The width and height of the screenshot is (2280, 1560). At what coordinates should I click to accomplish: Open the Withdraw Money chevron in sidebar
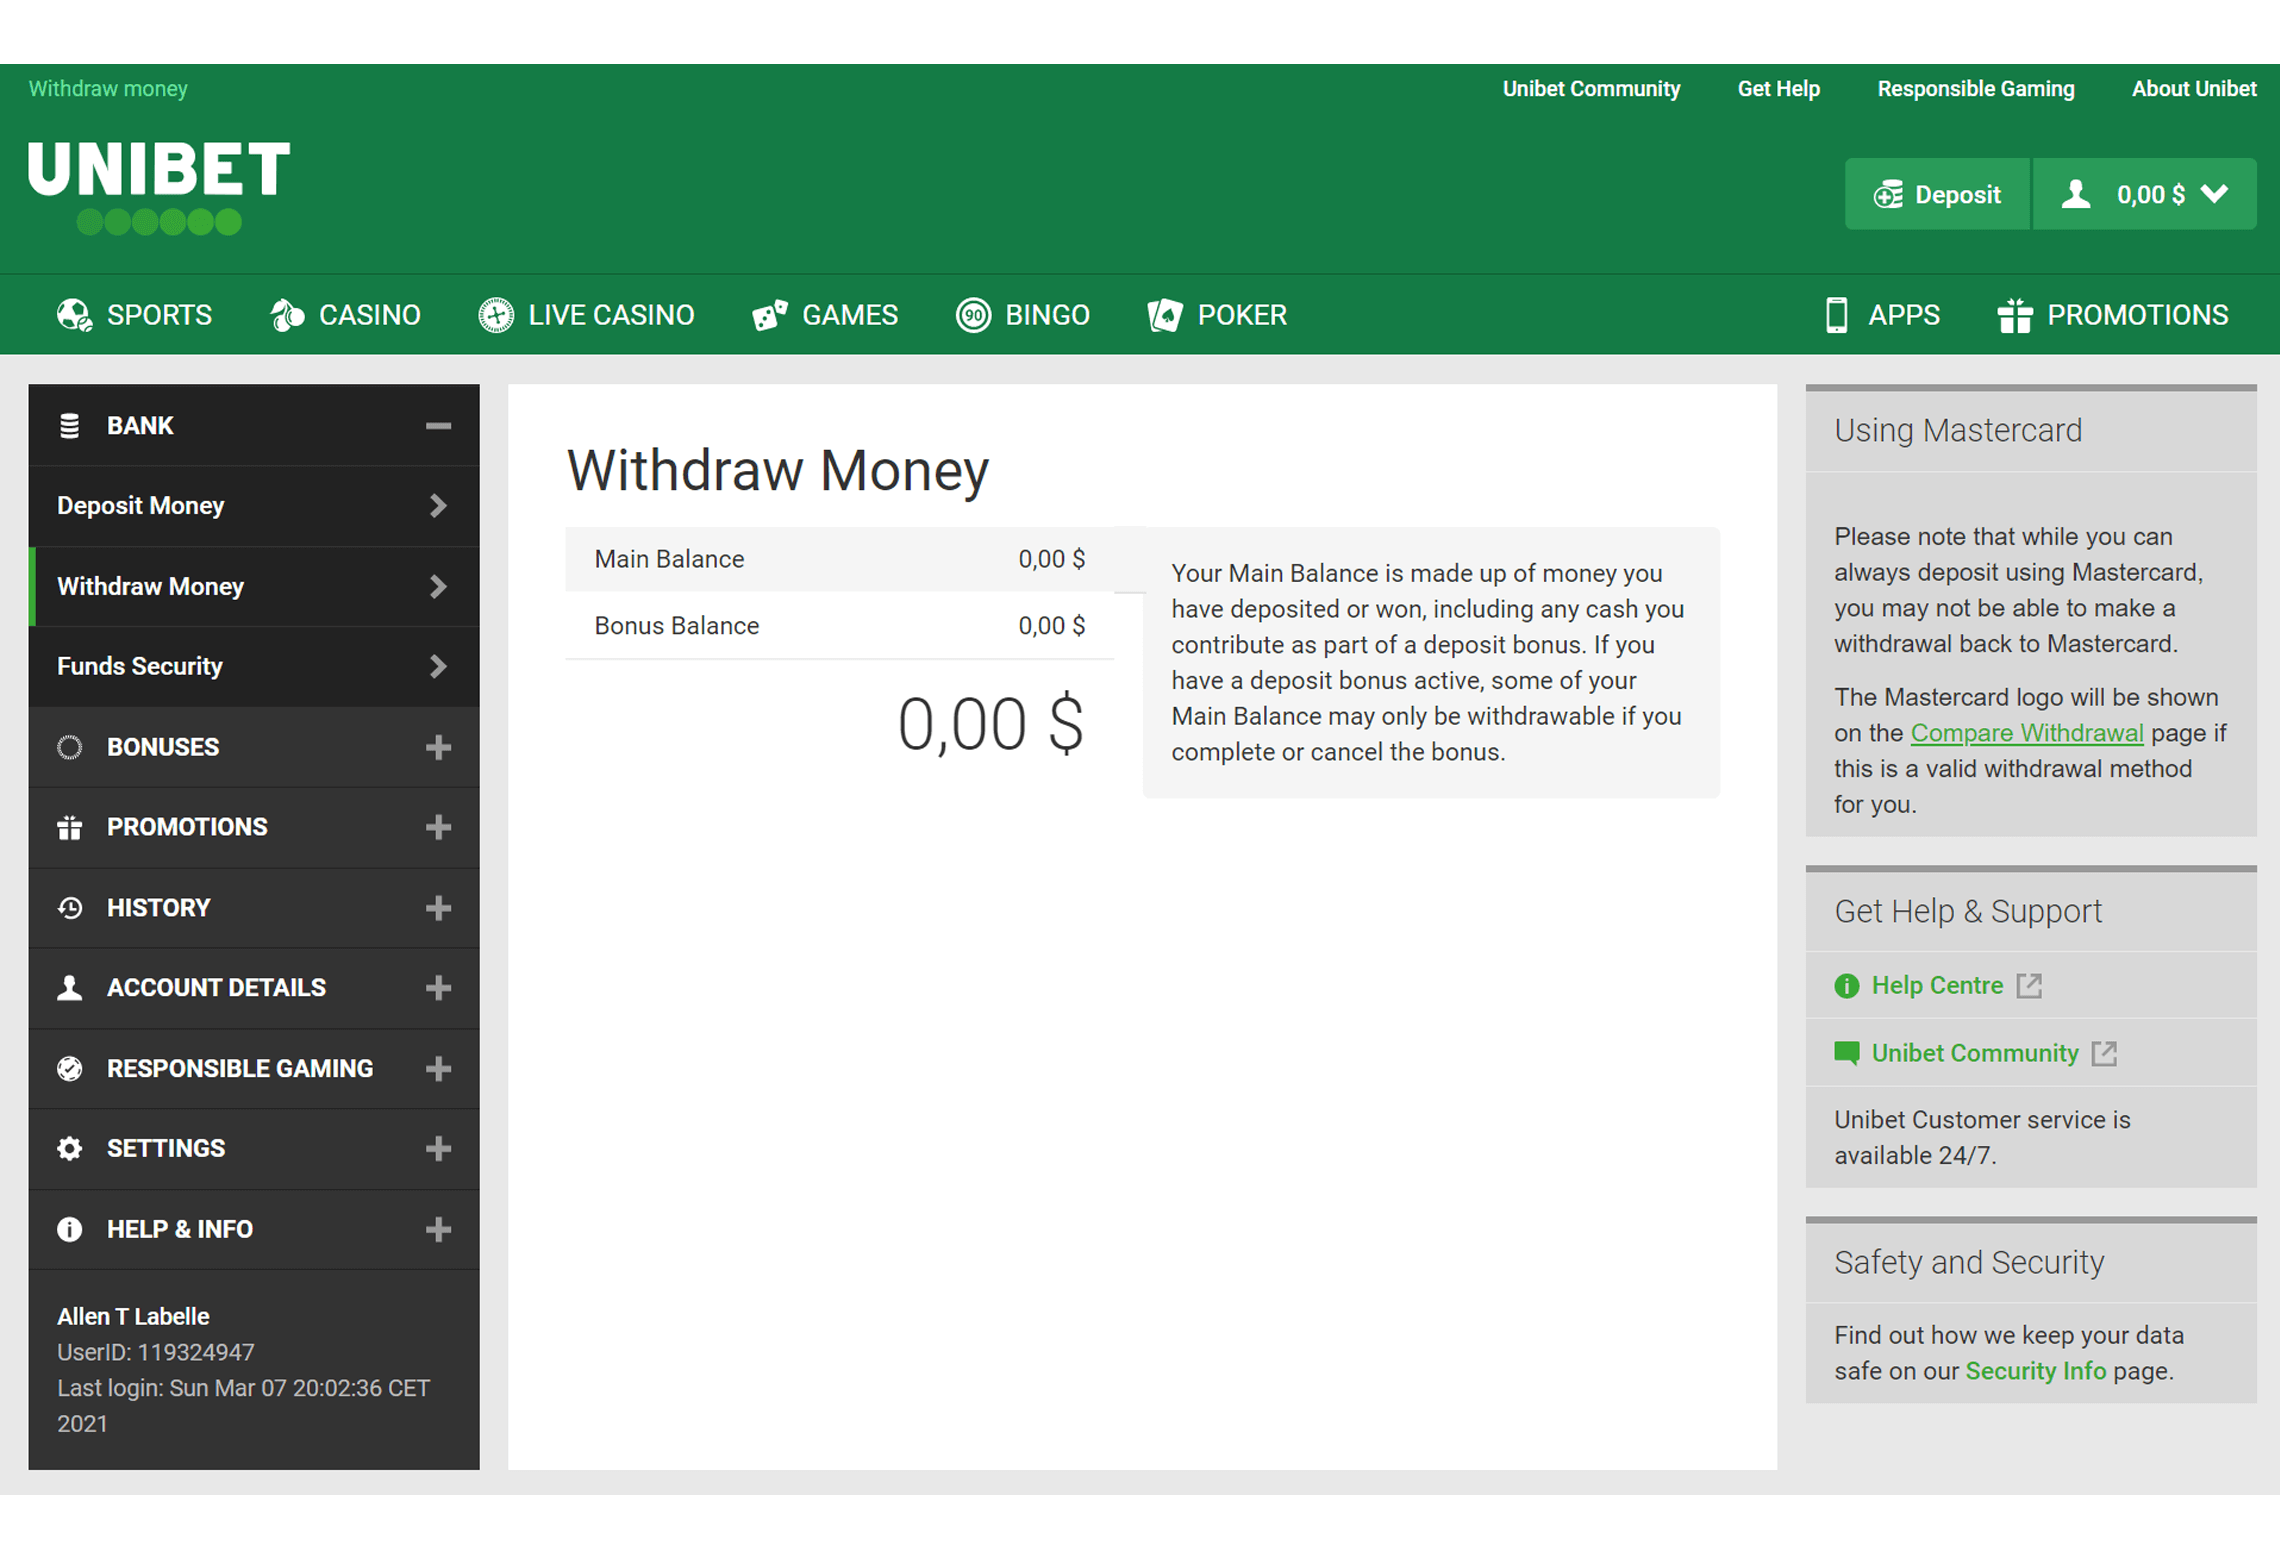(438, 586)
